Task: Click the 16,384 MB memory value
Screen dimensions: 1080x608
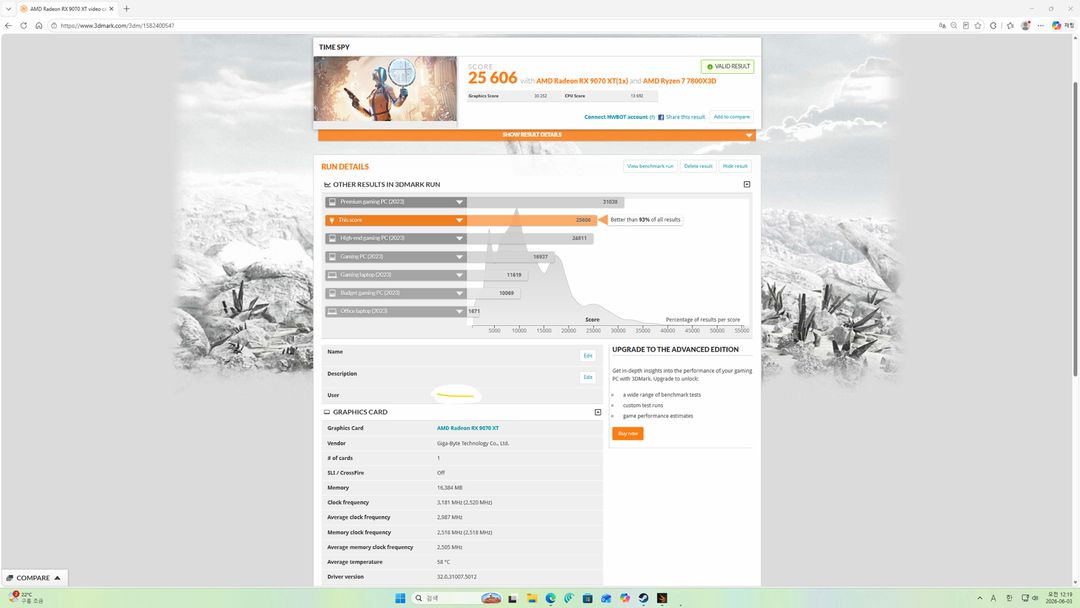Action: click(x=450, y=488)
